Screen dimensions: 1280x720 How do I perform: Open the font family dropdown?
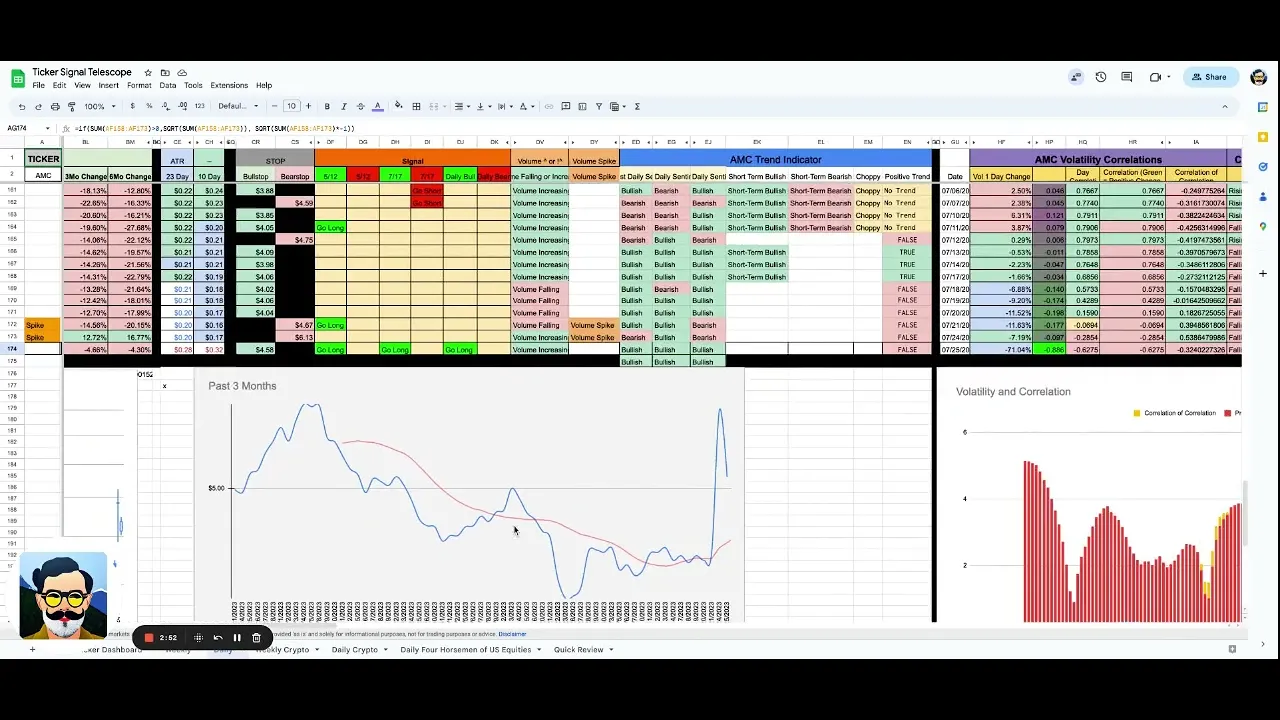pos(238,106)
